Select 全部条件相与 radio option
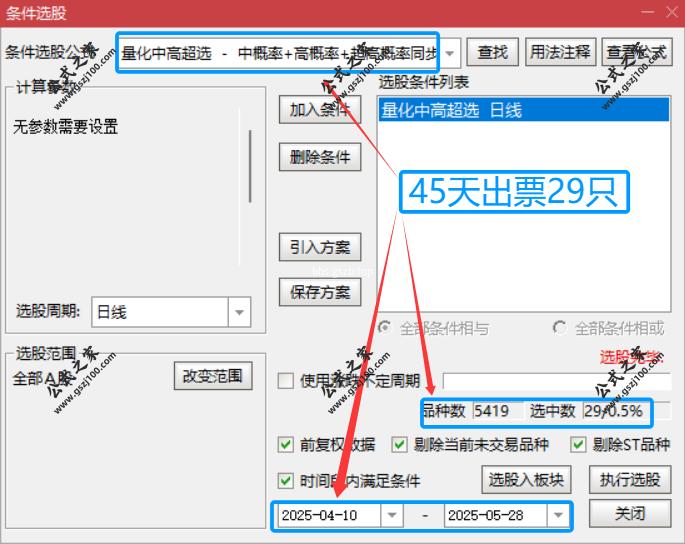This screenshot has width=685, height=544. (434, 328)
